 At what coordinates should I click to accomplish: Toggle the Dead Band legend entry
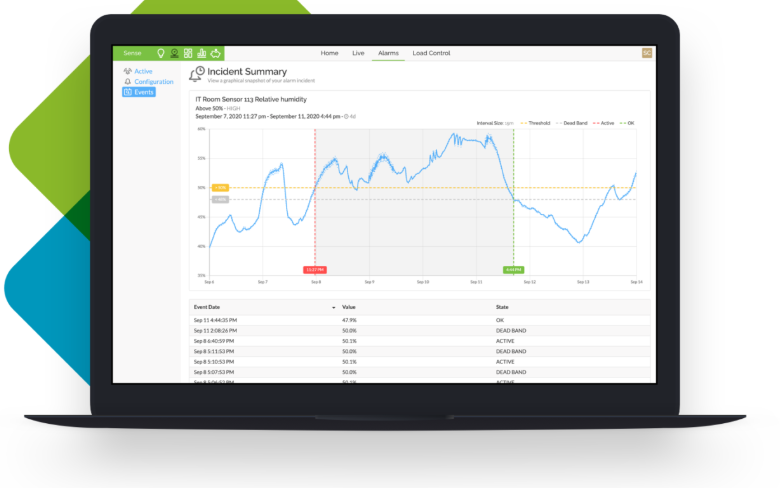click(572, 123)
